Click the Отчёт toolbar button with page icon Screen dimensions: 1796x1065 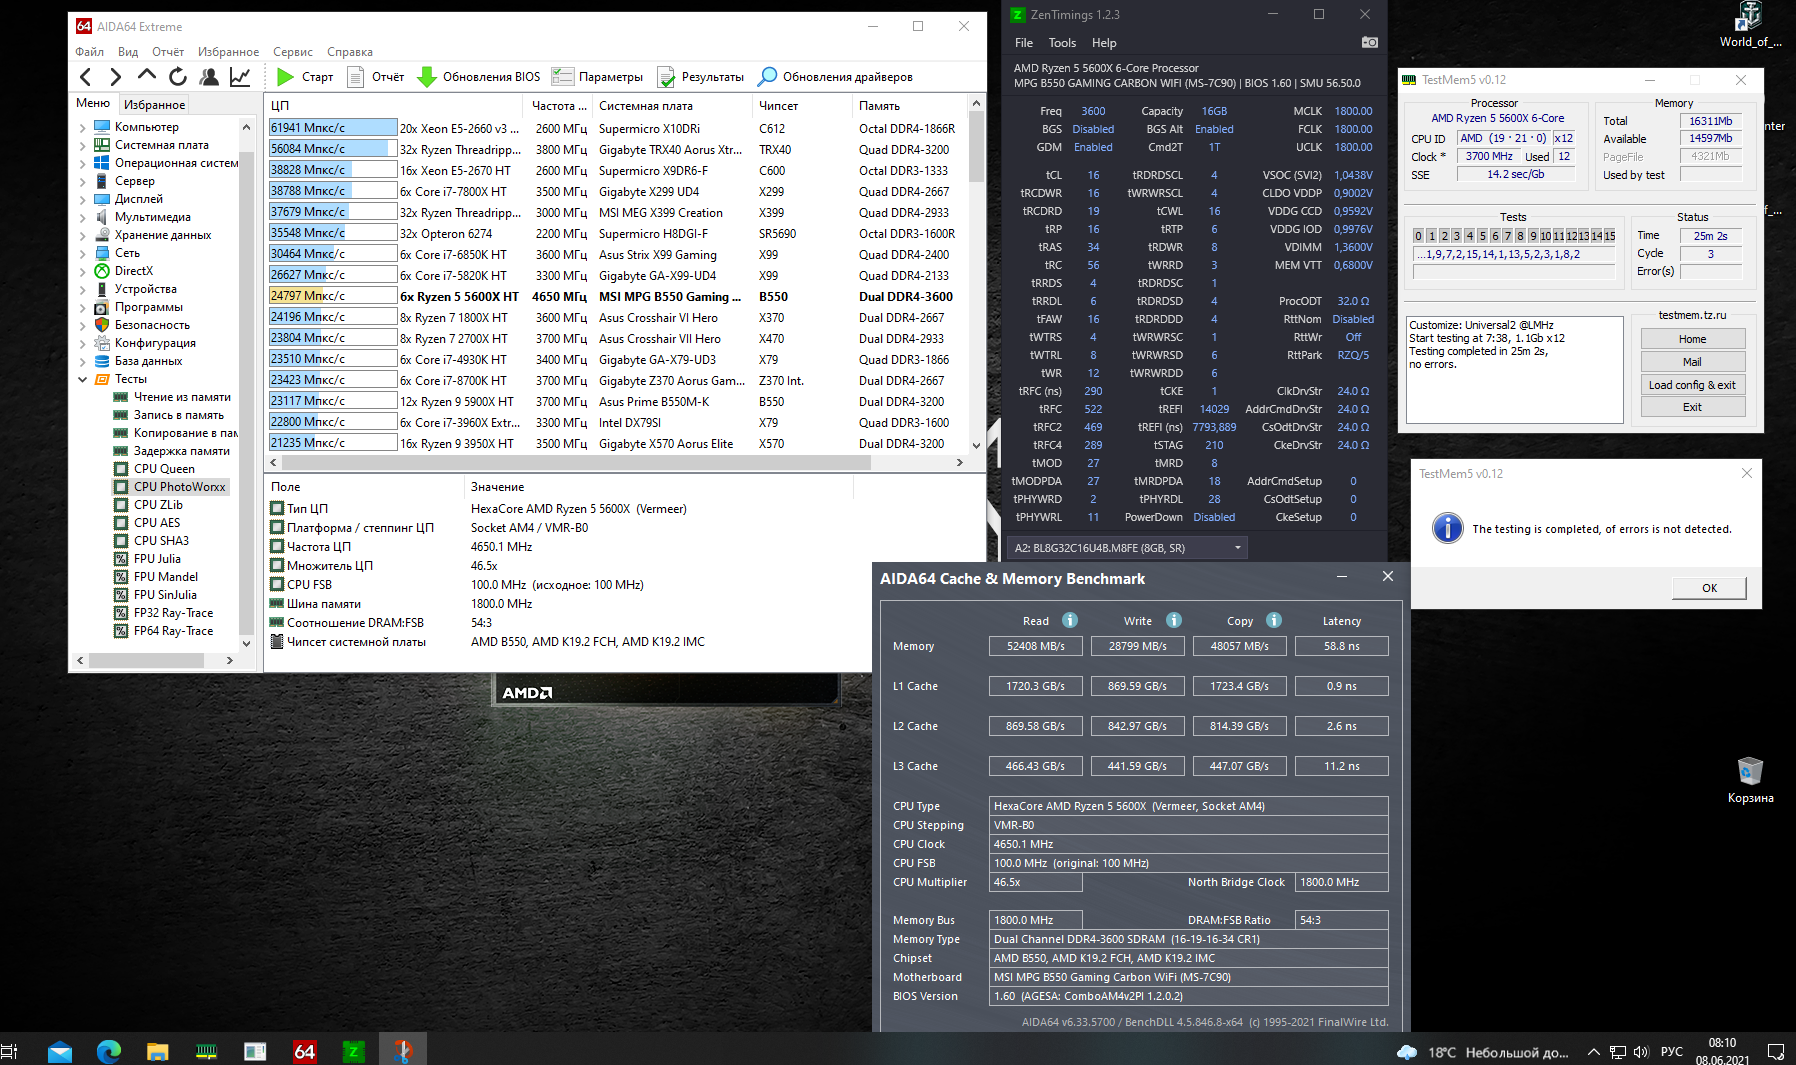[x=375, y=77]
